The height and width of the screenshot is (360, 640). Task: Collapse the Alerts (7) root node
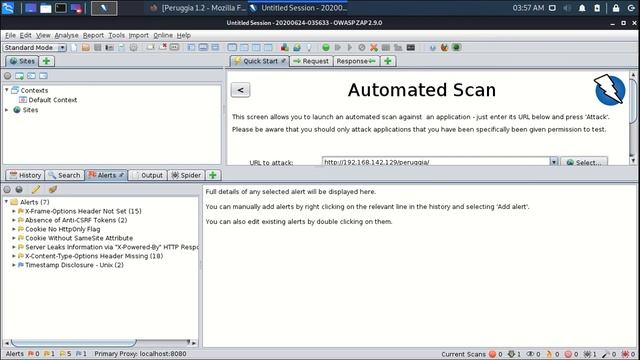point(7,202)
